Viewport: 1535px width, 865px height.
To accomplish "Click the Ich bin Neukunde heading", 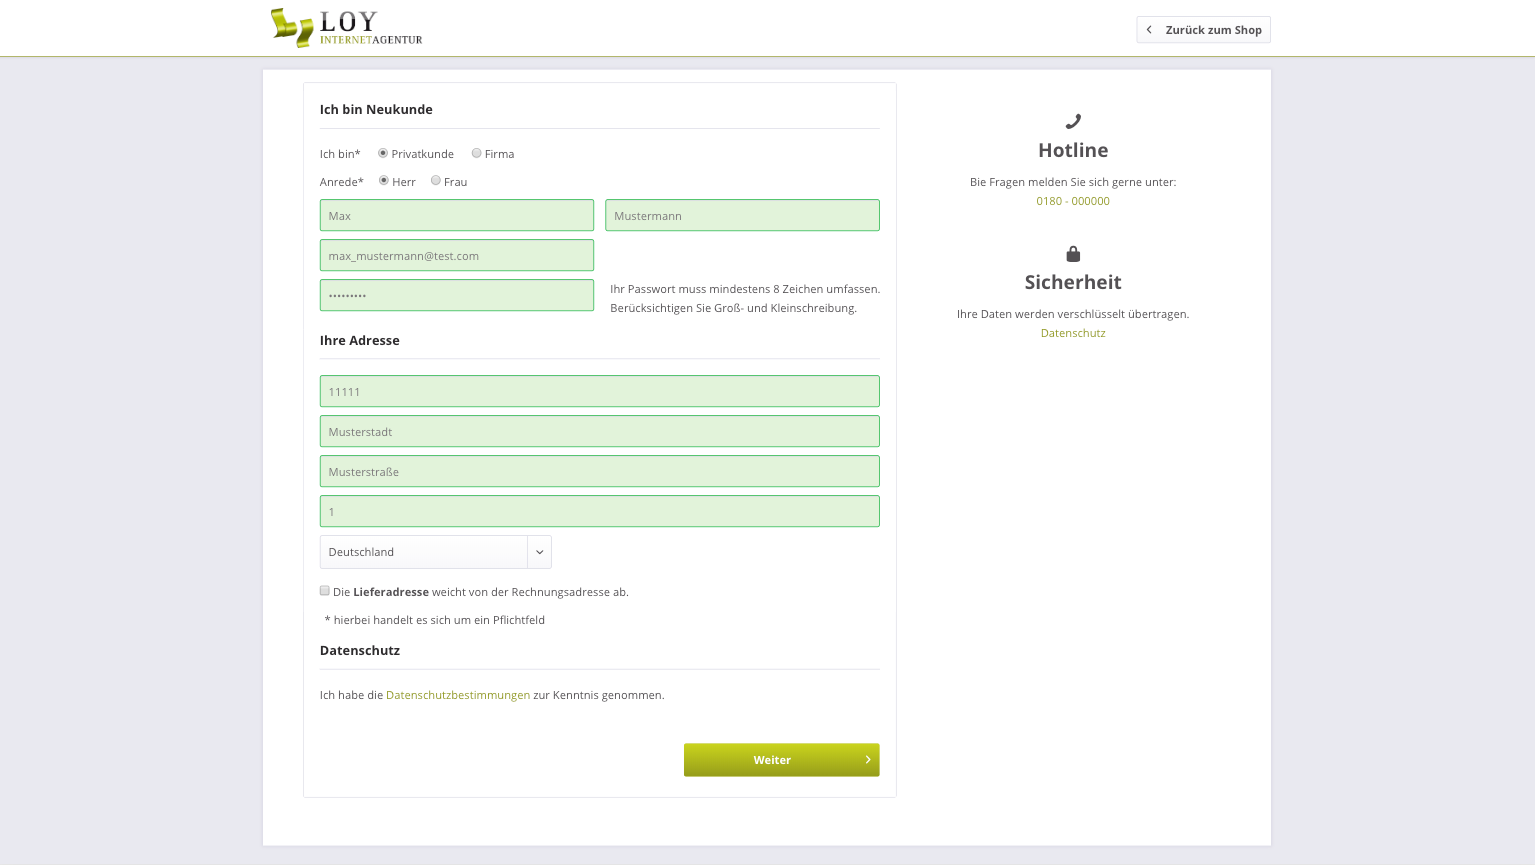I will coord(376,110).
